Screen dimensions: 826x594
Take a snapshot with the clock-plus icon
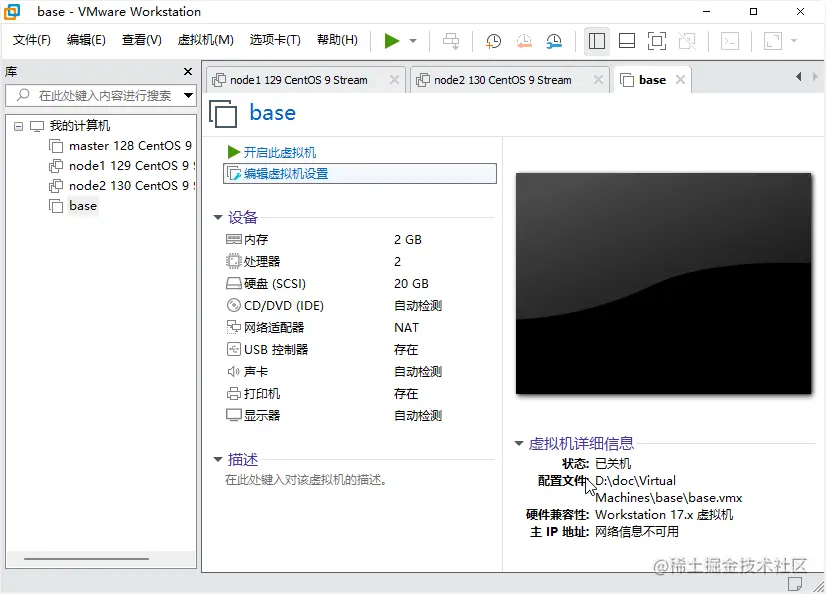pyautogui.click(x=493, y=41)
